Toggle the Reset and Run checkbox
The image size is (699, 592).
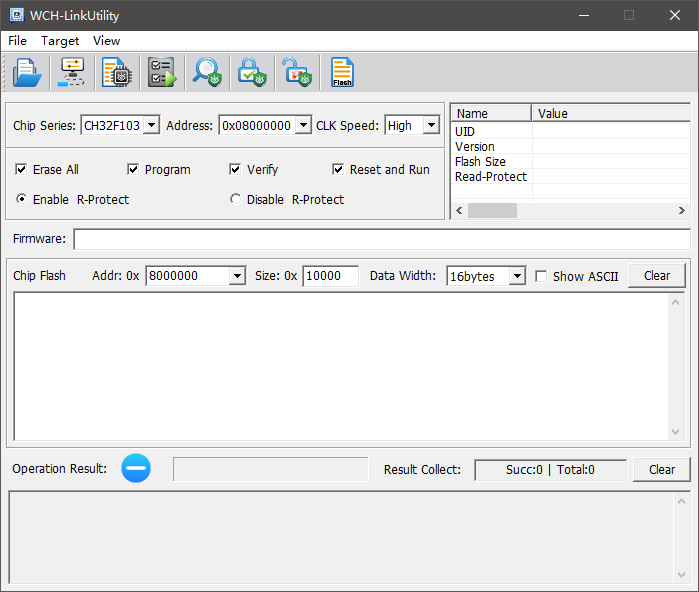[x=338, y=169]
